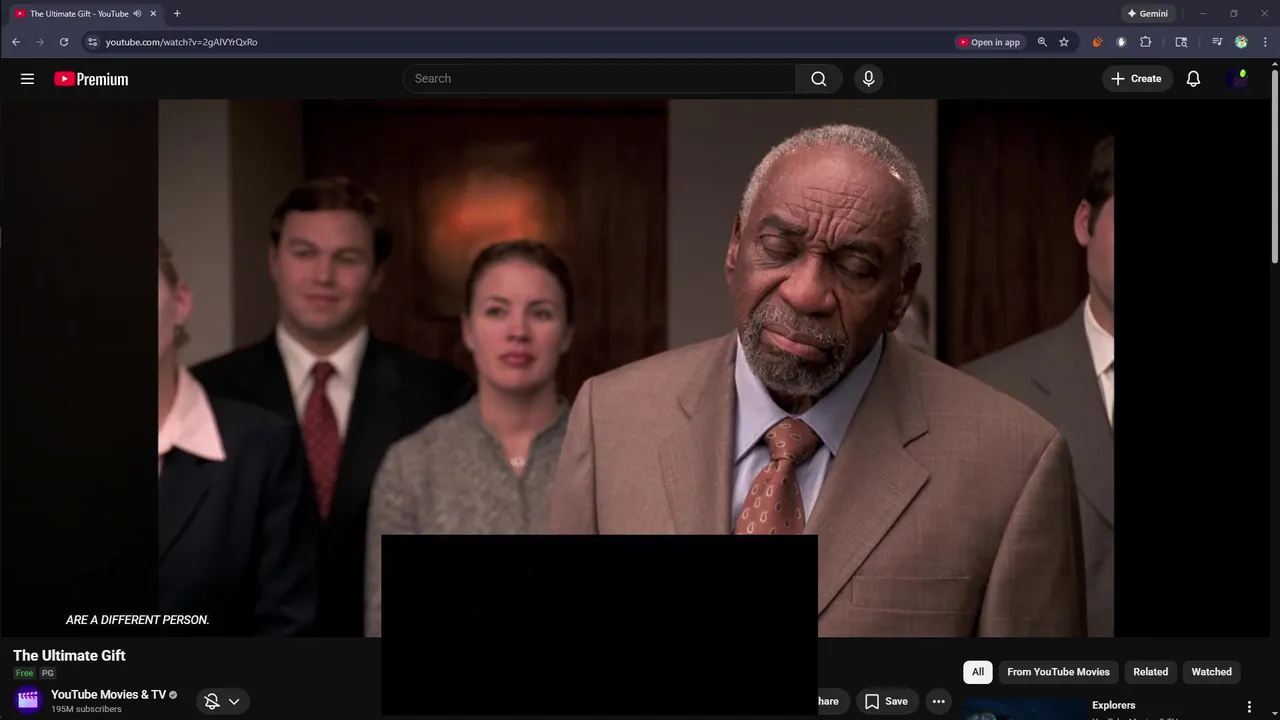Image resolution: width=1280 pixels, height=720 pixels.
Task: Open the orange acorn extension icon
Action: (1097, 42)
